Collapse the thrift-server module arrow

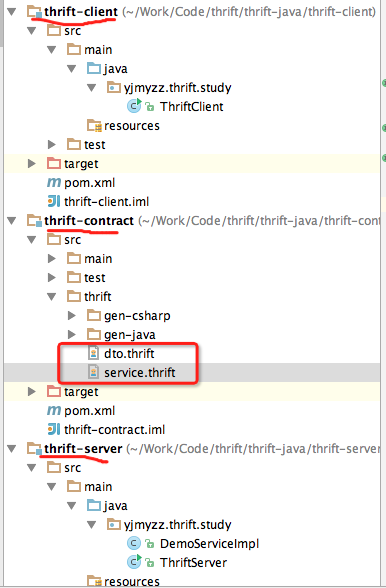12,448
